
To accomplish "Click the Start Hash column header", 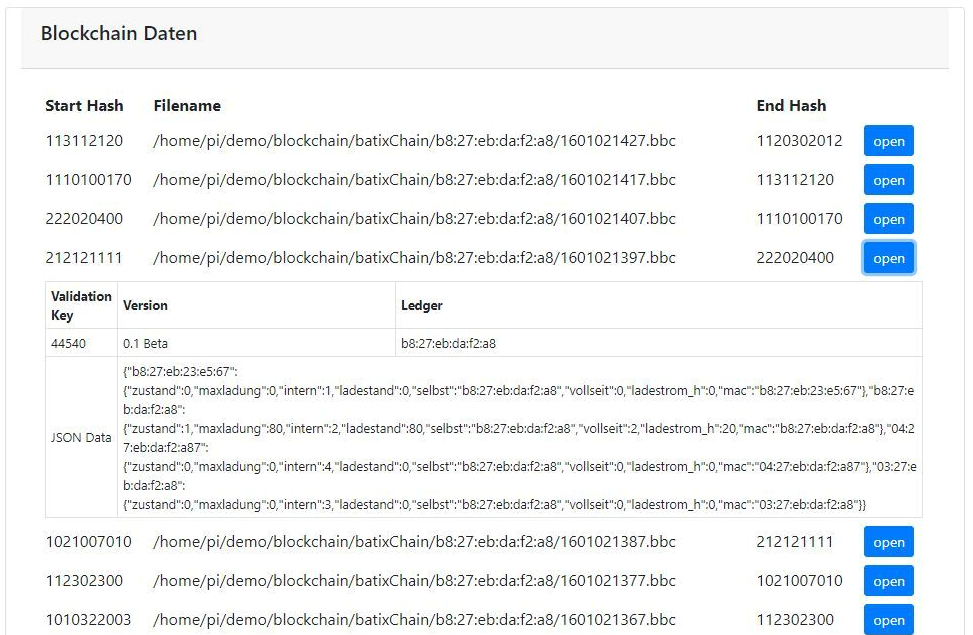I will coord(84,105).
